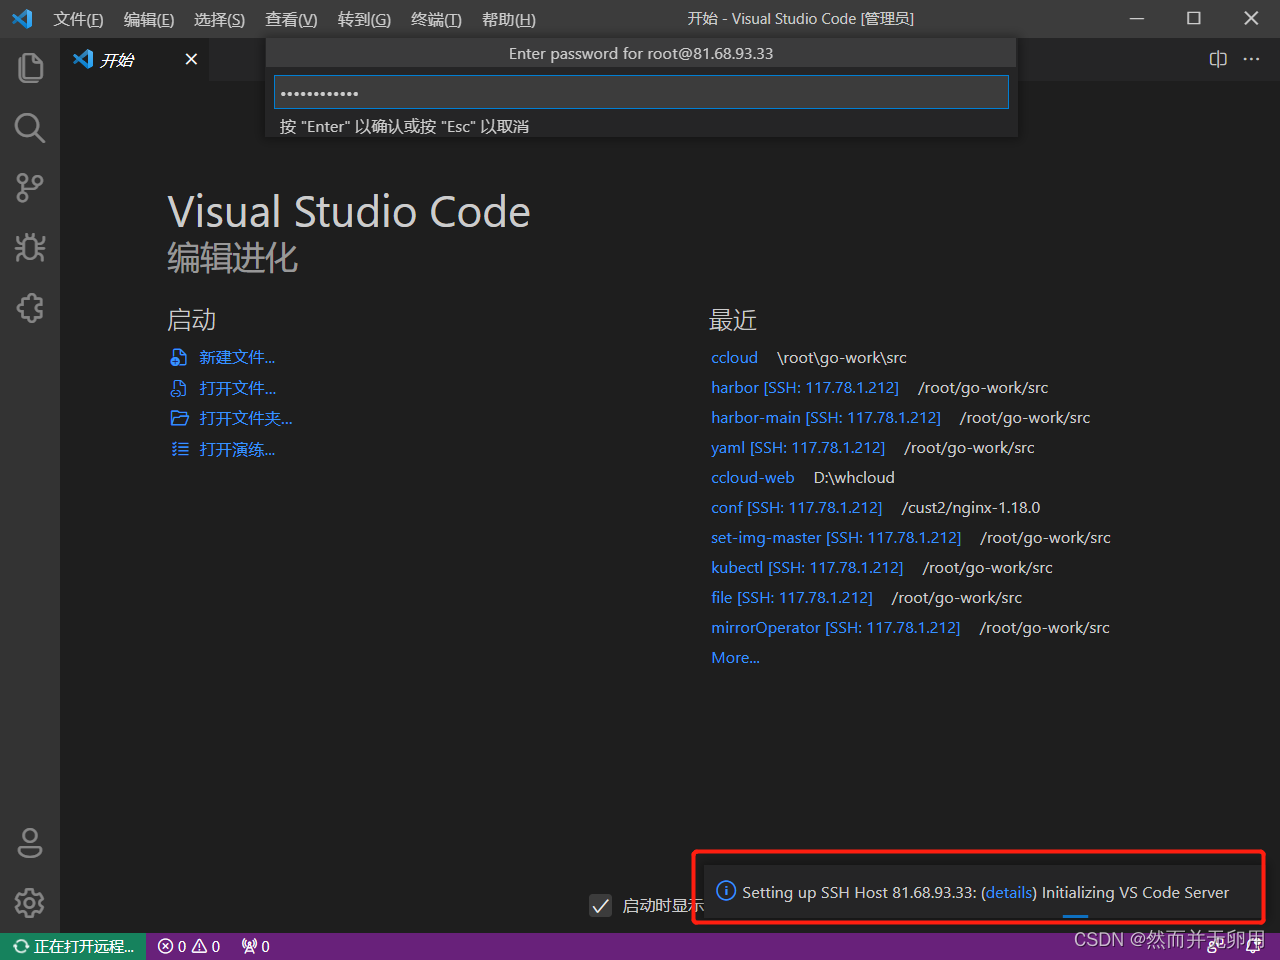Open the Manage settings gear
The width and height of the screenshot is (1280, 960).
pos(30,903)
